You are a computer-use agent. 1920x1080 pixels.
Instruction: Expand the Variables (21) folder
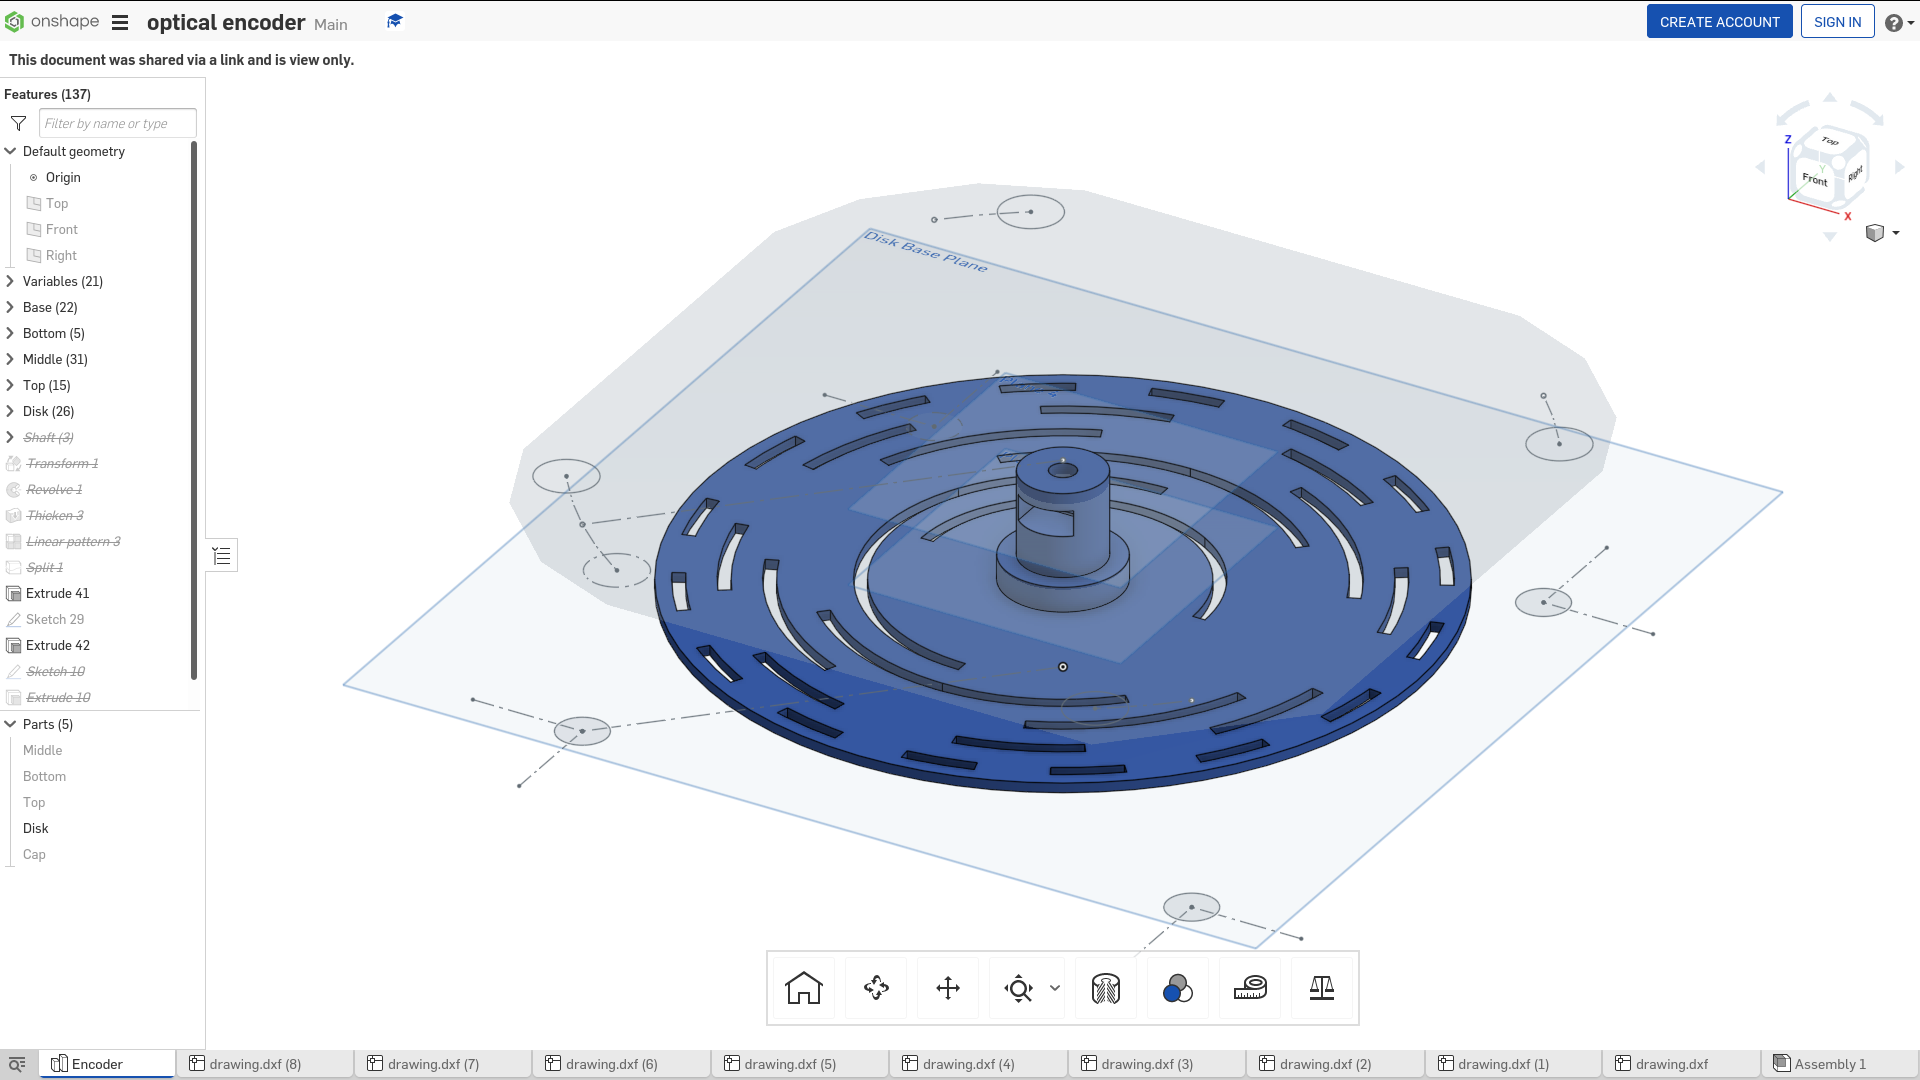pos(11,281)
